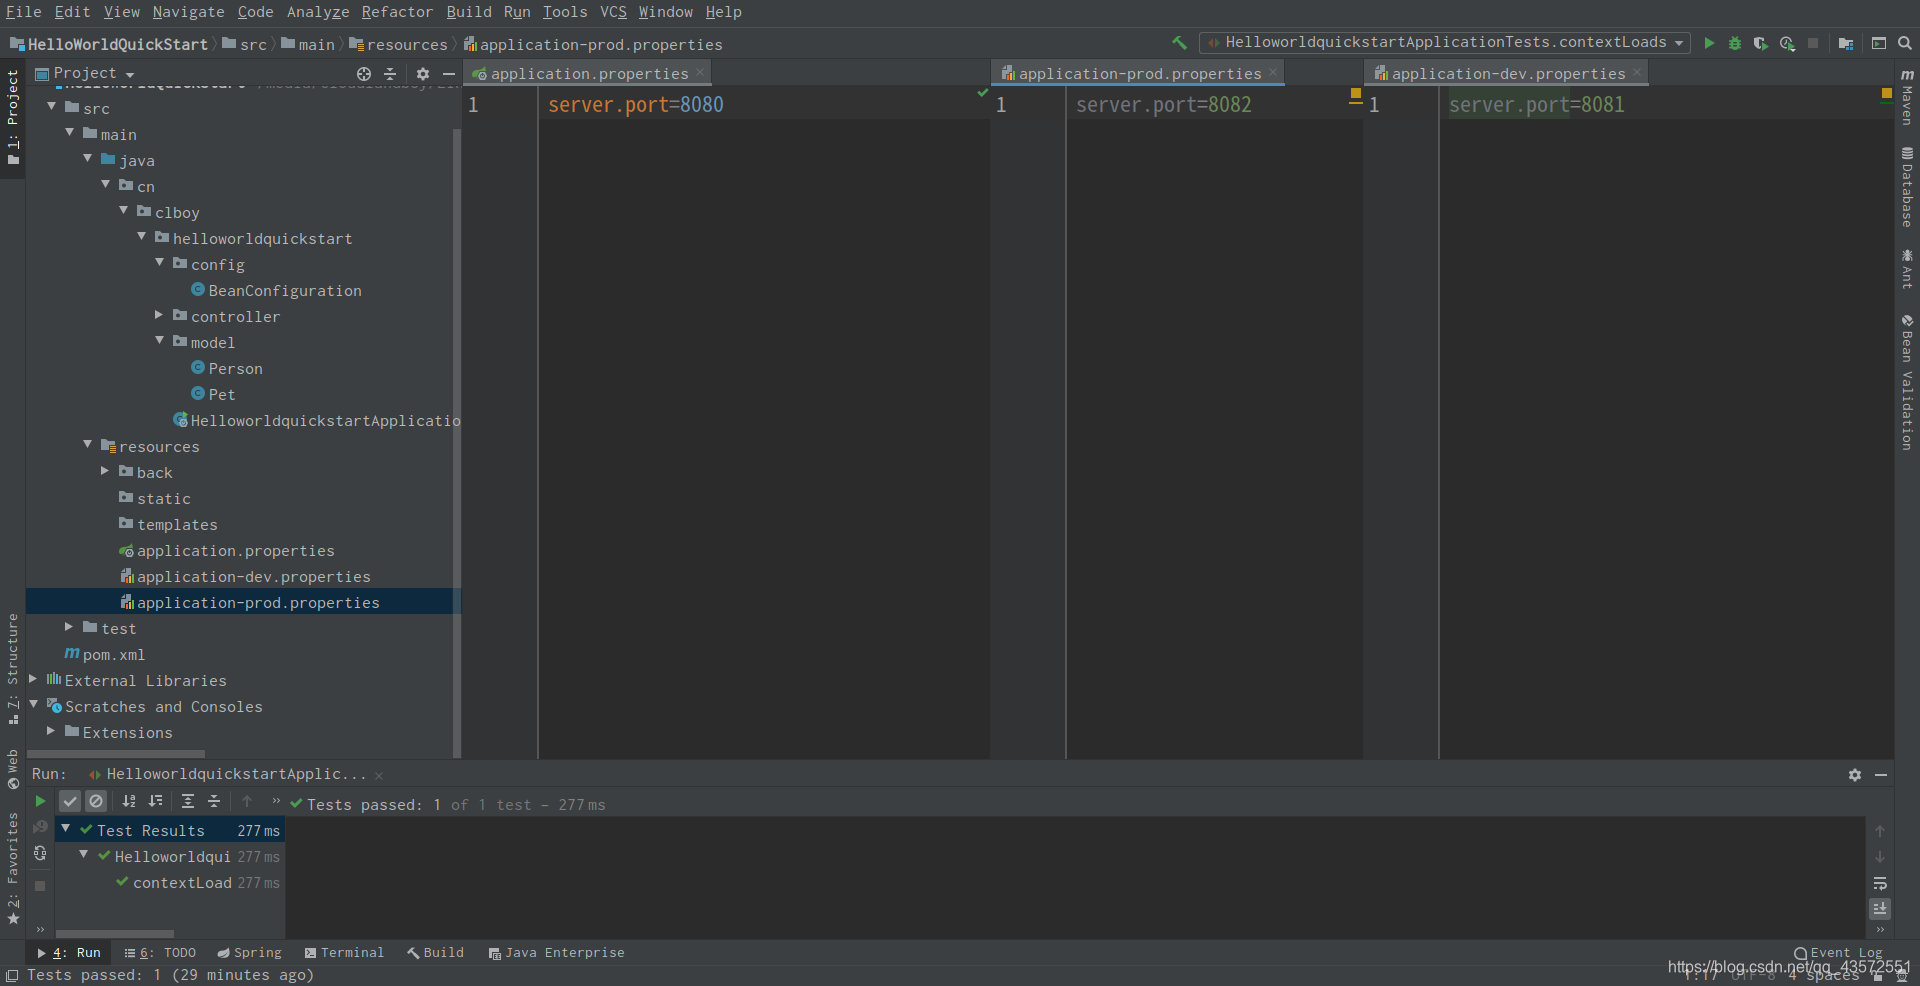Open the Run with Profiler icon
1920x986 pixels.
[1787, 43]
